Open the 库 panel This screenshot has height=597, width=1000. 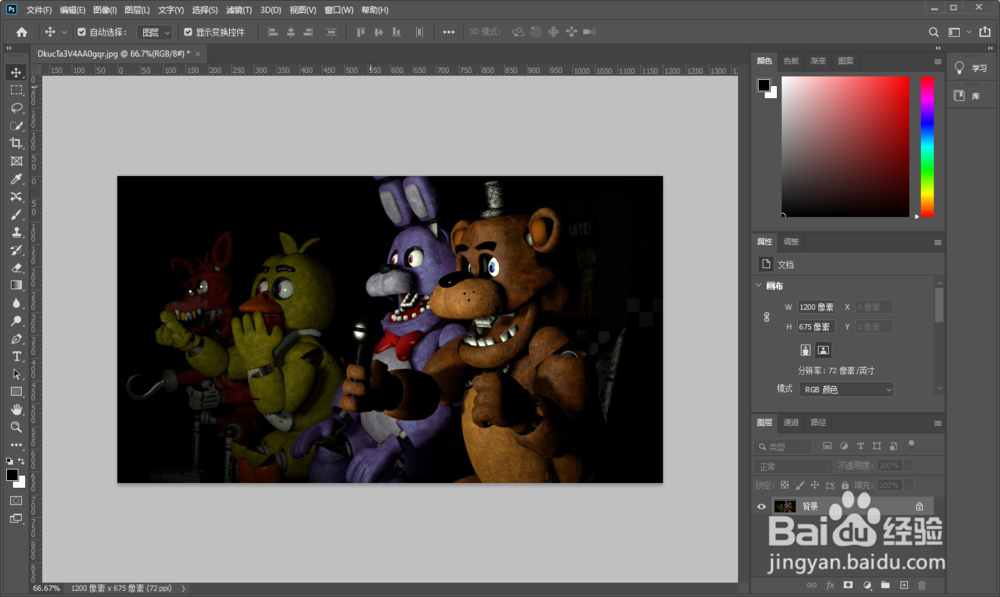967,96
